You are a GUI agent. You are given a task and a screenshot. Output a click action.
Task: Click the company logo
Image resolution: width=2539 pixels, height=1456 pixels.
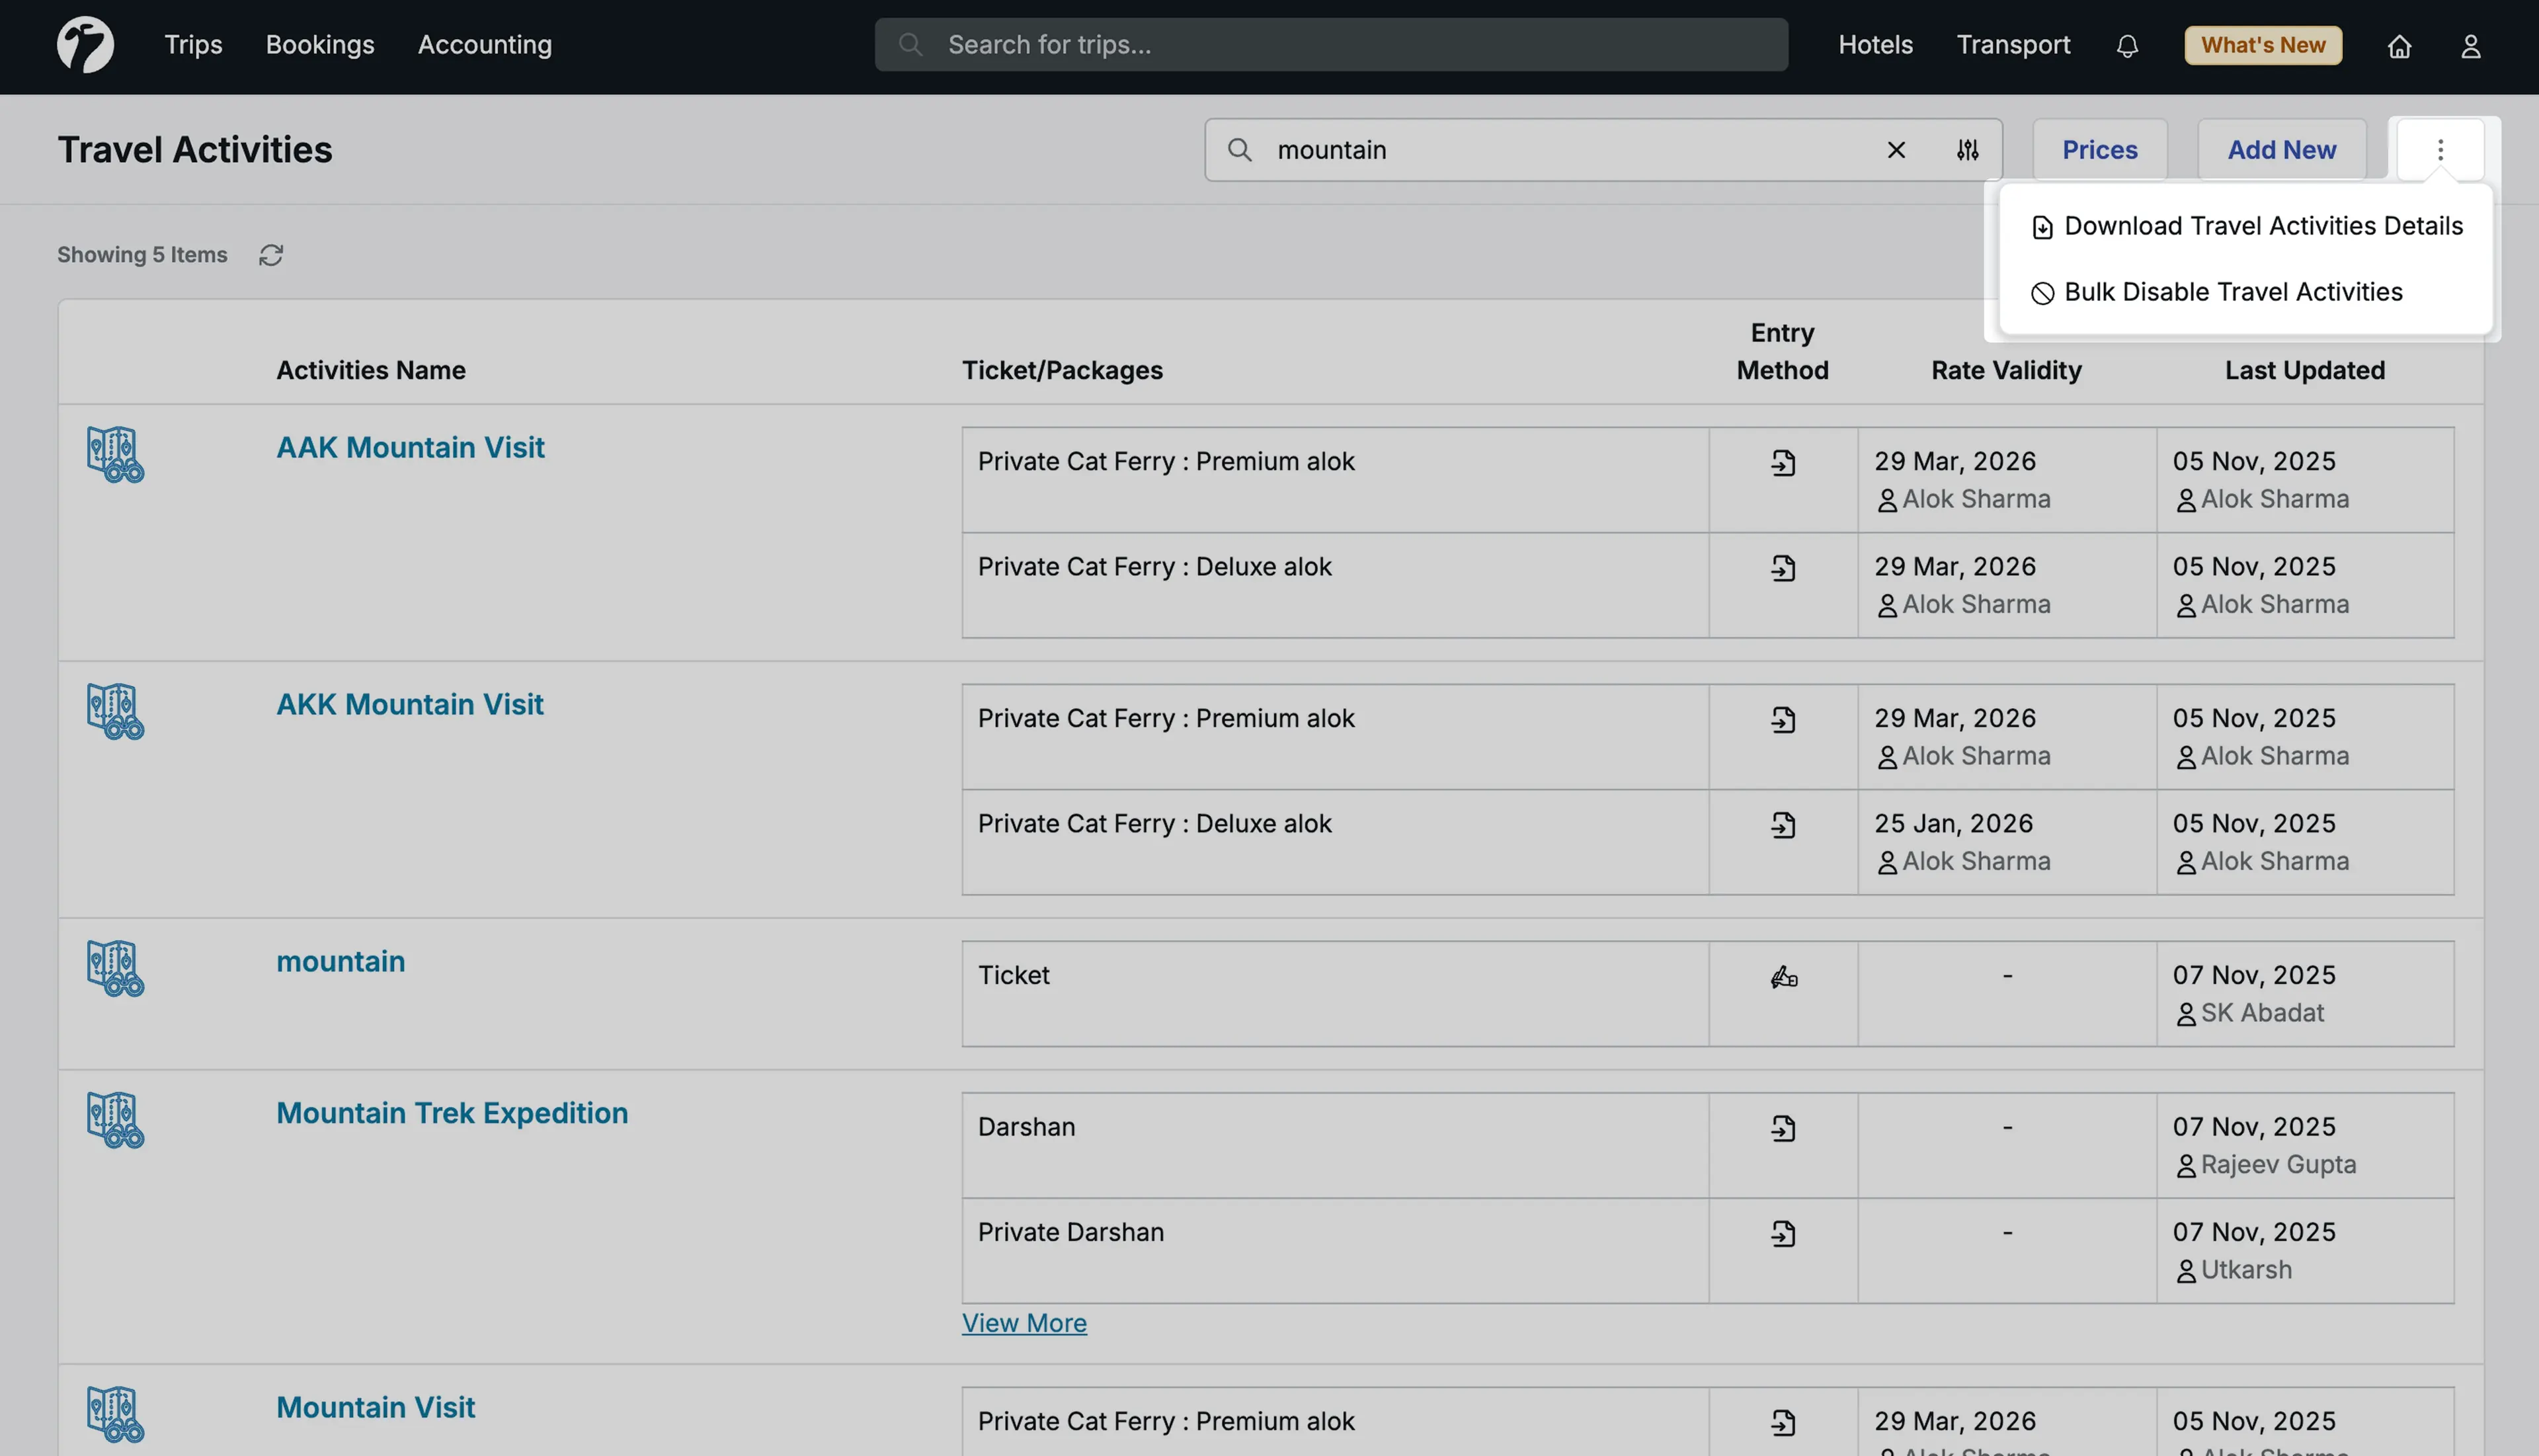click(x=85, y=44)
